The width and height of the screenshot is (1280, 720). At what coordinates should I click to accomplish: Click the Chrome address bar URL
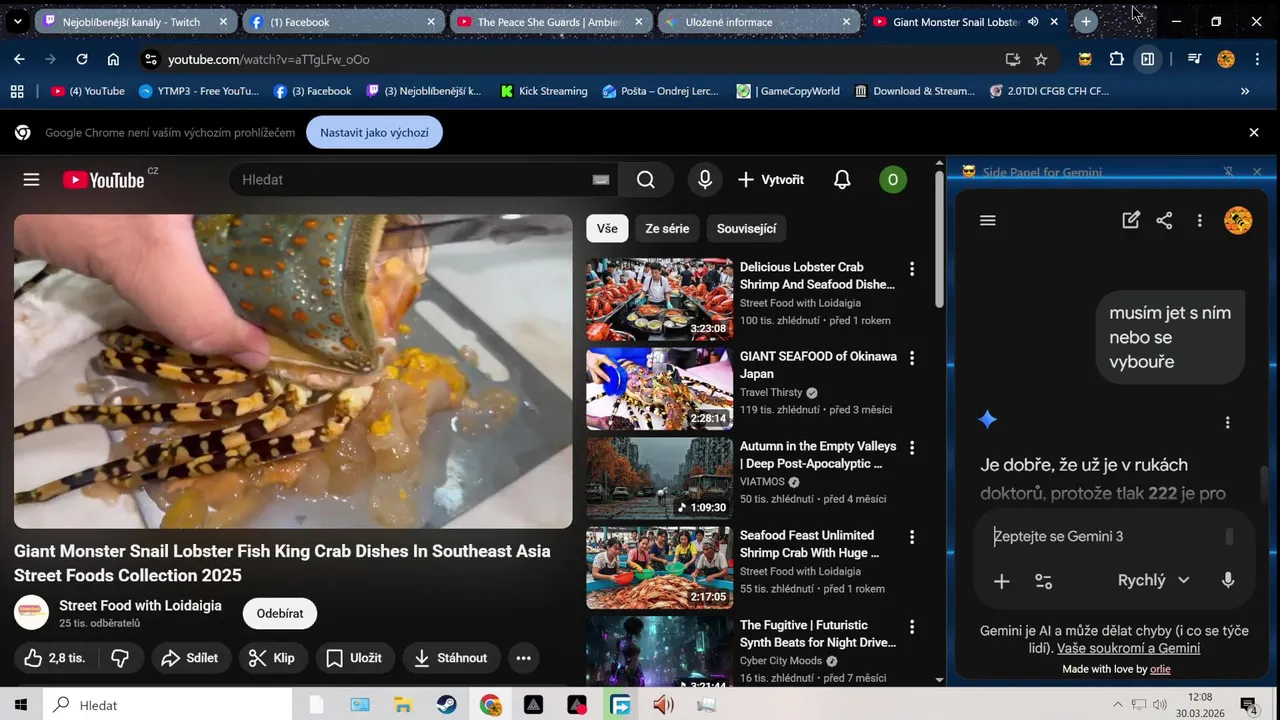268,60
